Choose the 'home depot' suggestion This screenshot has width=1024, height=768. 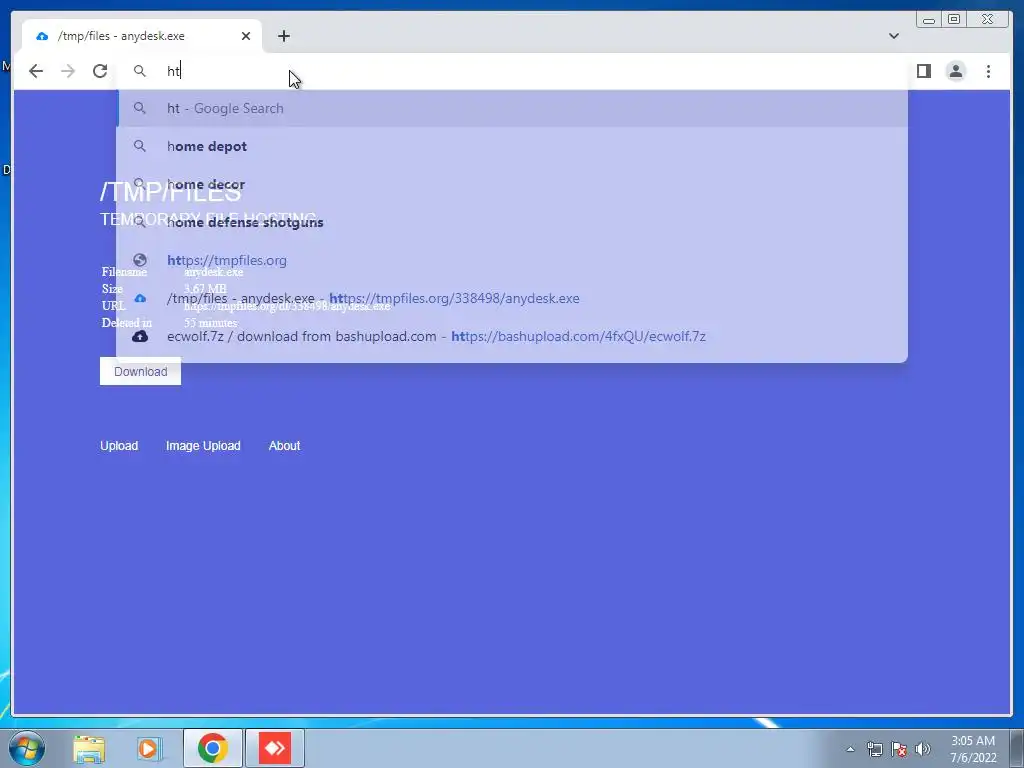(x=513, y=146)
